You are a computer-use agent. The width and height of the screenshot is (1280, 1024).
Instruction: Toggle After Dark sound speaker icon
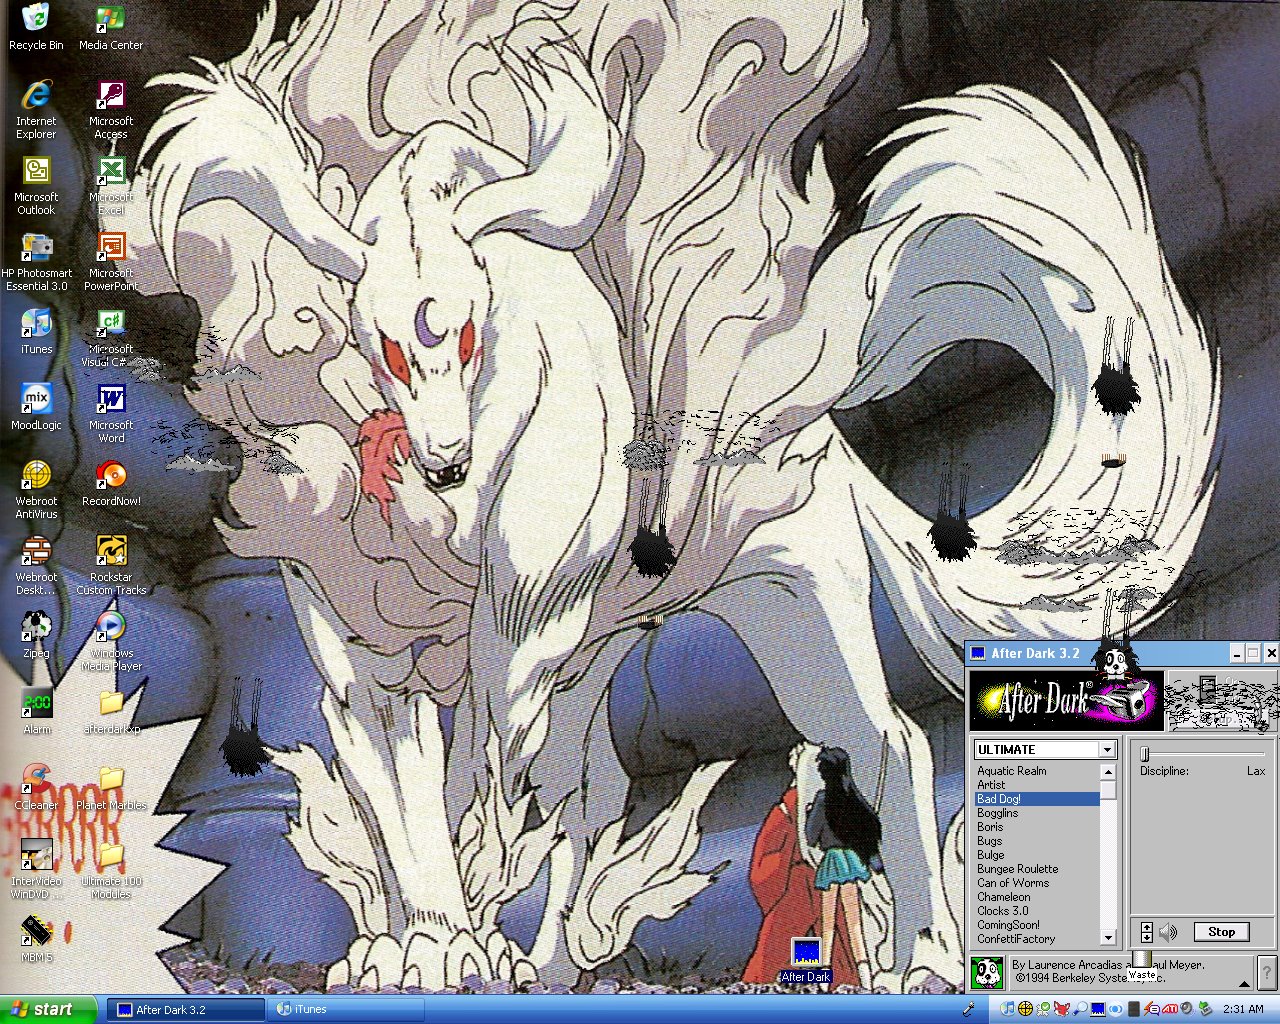pyautogui.click(x=1169, y=932)
